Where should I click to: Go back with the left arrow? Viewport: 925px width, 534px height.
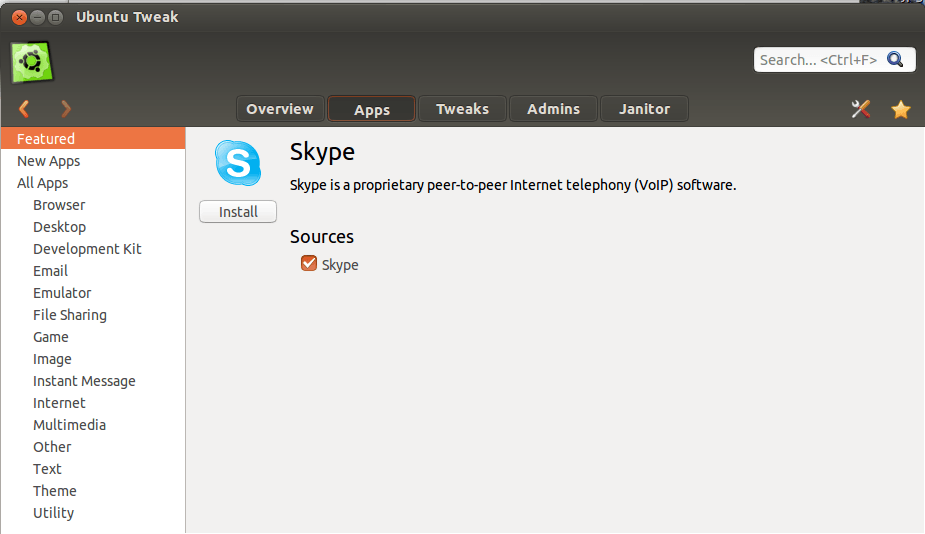click(24, 109)
